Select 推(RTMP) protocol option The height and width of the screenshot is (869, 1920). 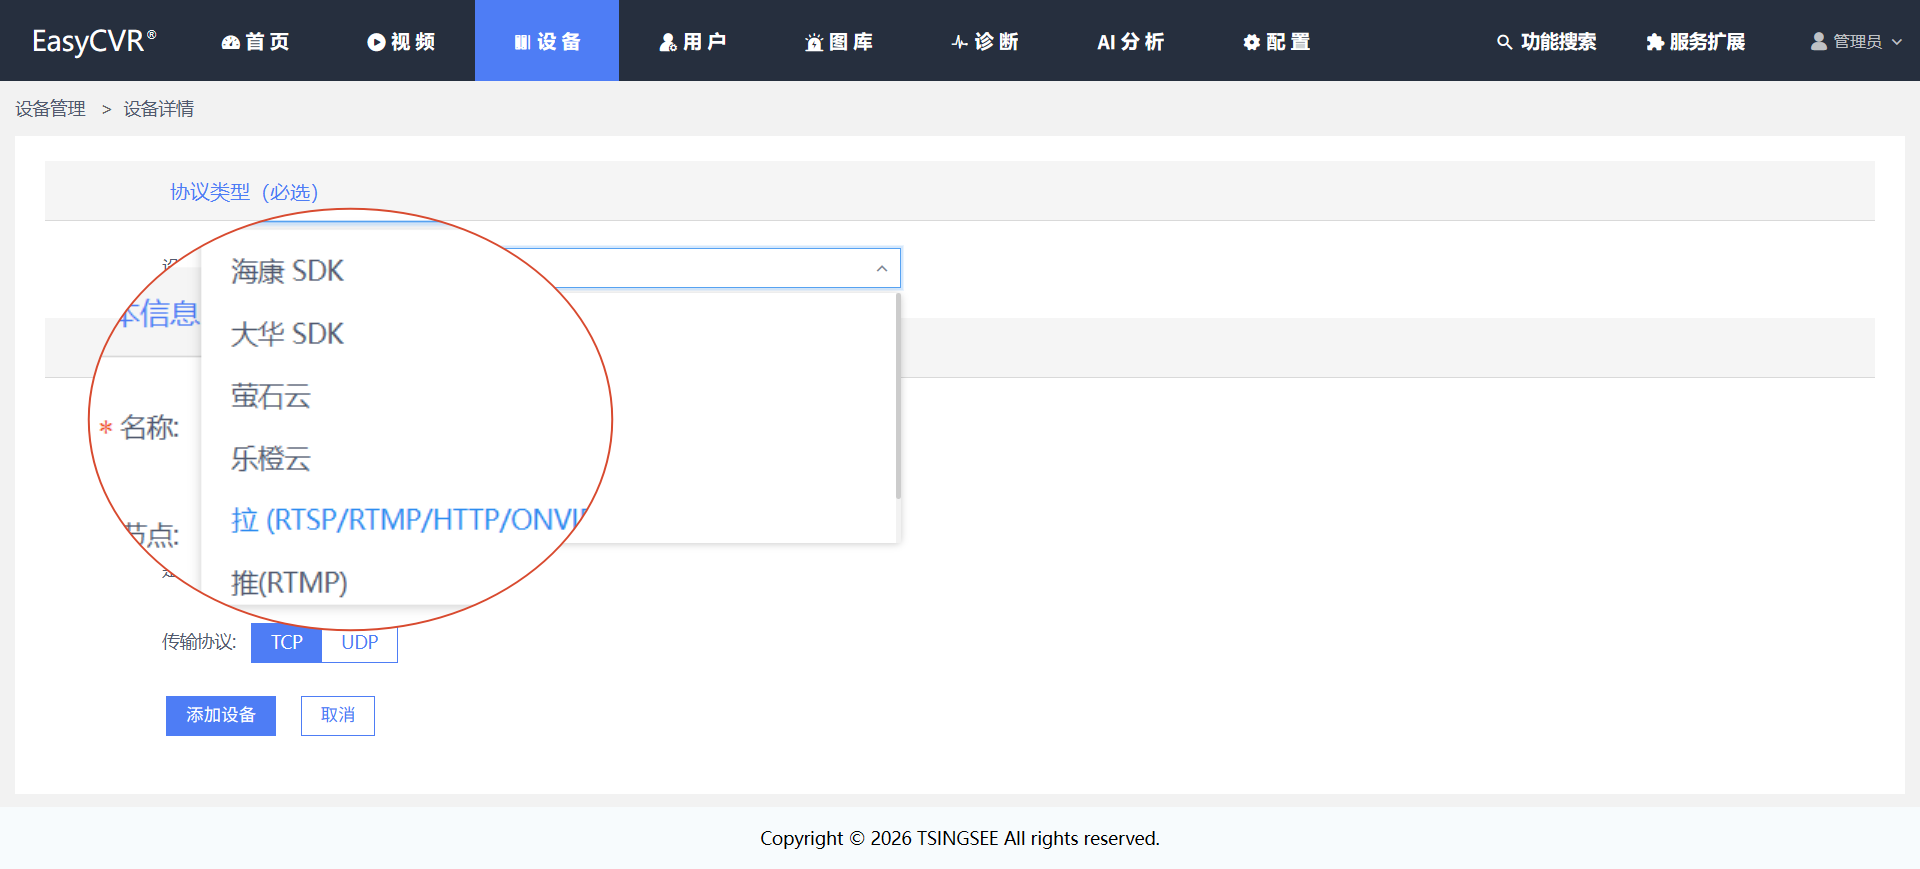click(x=289, y=582)
